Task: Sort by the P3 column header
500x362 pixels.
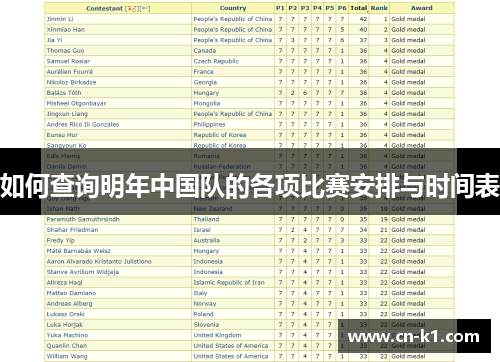Action: tap(305, 8)
